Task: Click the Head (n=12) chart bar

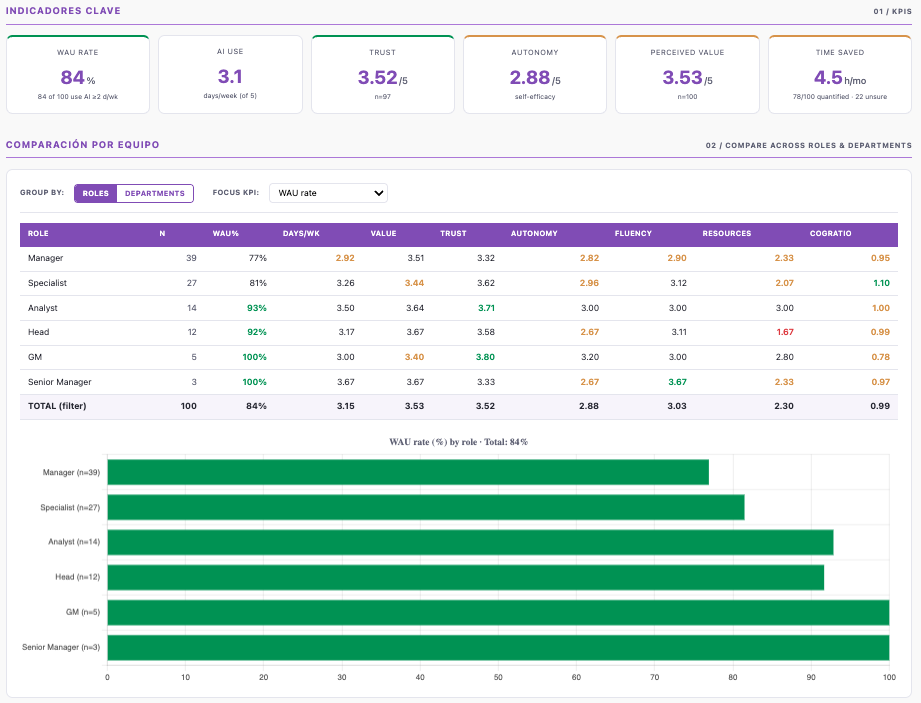Action: [465, 577]
